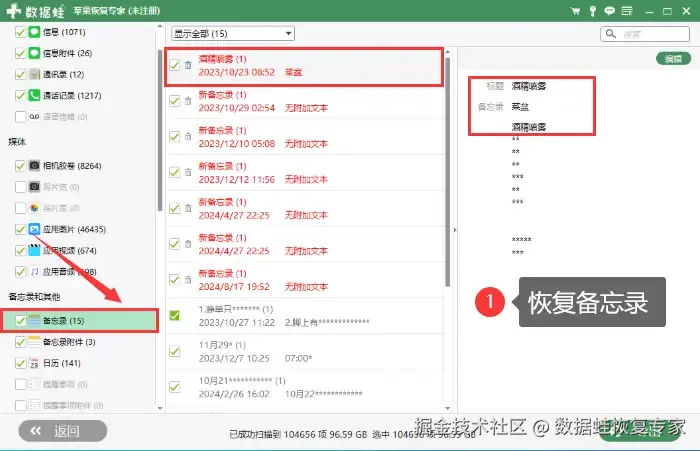Viewport: 700px width, 451px height.
Task: Click the 日历 (141) calendar icon
Action: point(34,363)
